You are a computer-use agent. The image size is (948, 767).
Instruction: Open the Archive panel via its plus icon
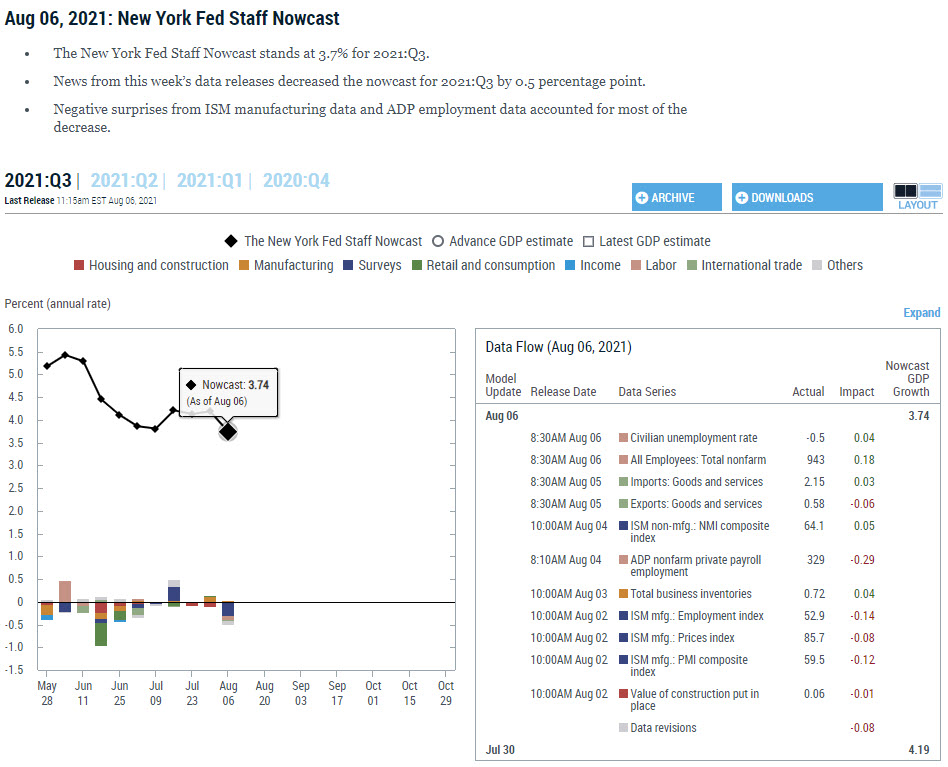point(642,197)
